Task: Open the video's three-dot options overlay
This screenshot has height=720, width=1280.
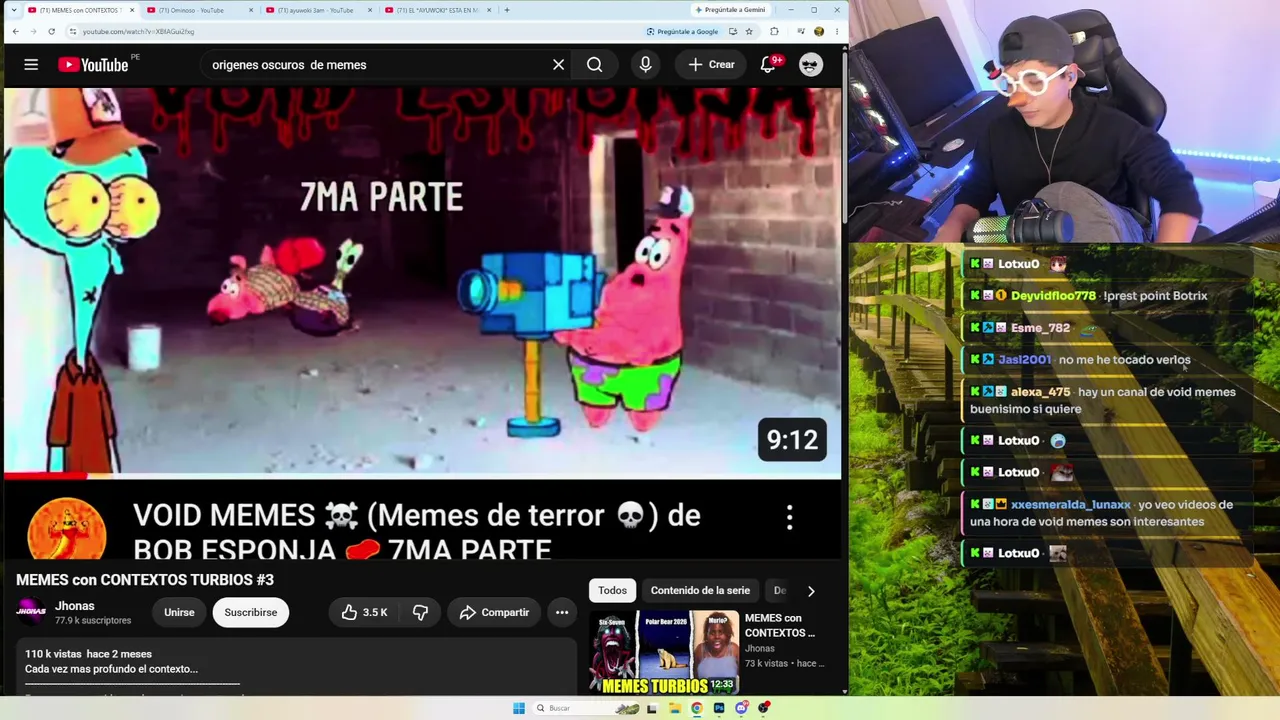Action: (x=790, y=517)
